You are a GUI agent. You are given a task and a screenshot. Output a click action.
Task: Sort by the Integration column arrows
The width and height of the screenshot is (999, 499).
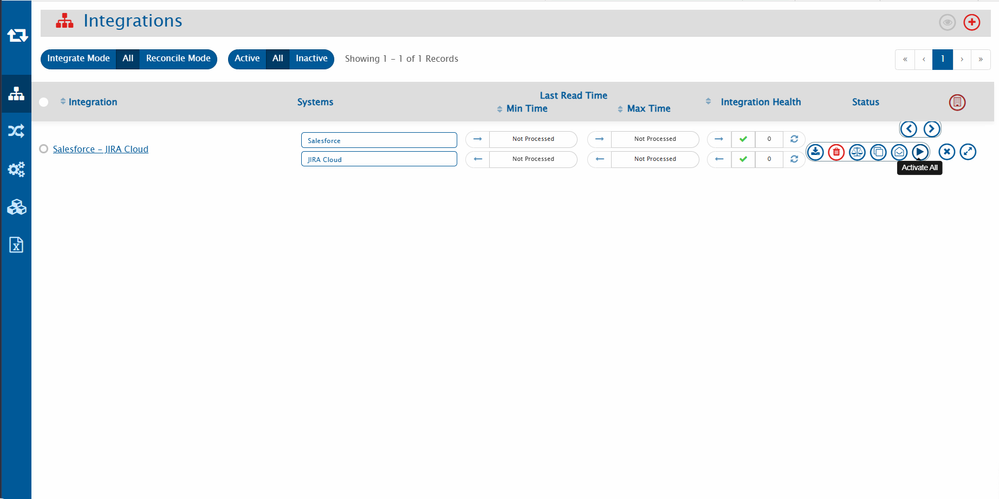point(62,102)
